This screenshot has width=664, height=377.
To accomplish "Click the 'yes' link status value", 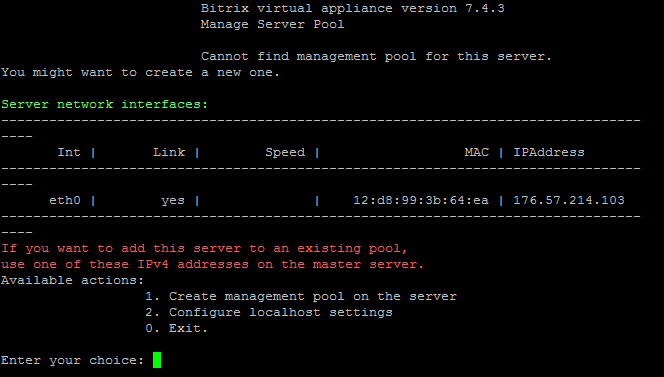I will click(x=173, y=200).
